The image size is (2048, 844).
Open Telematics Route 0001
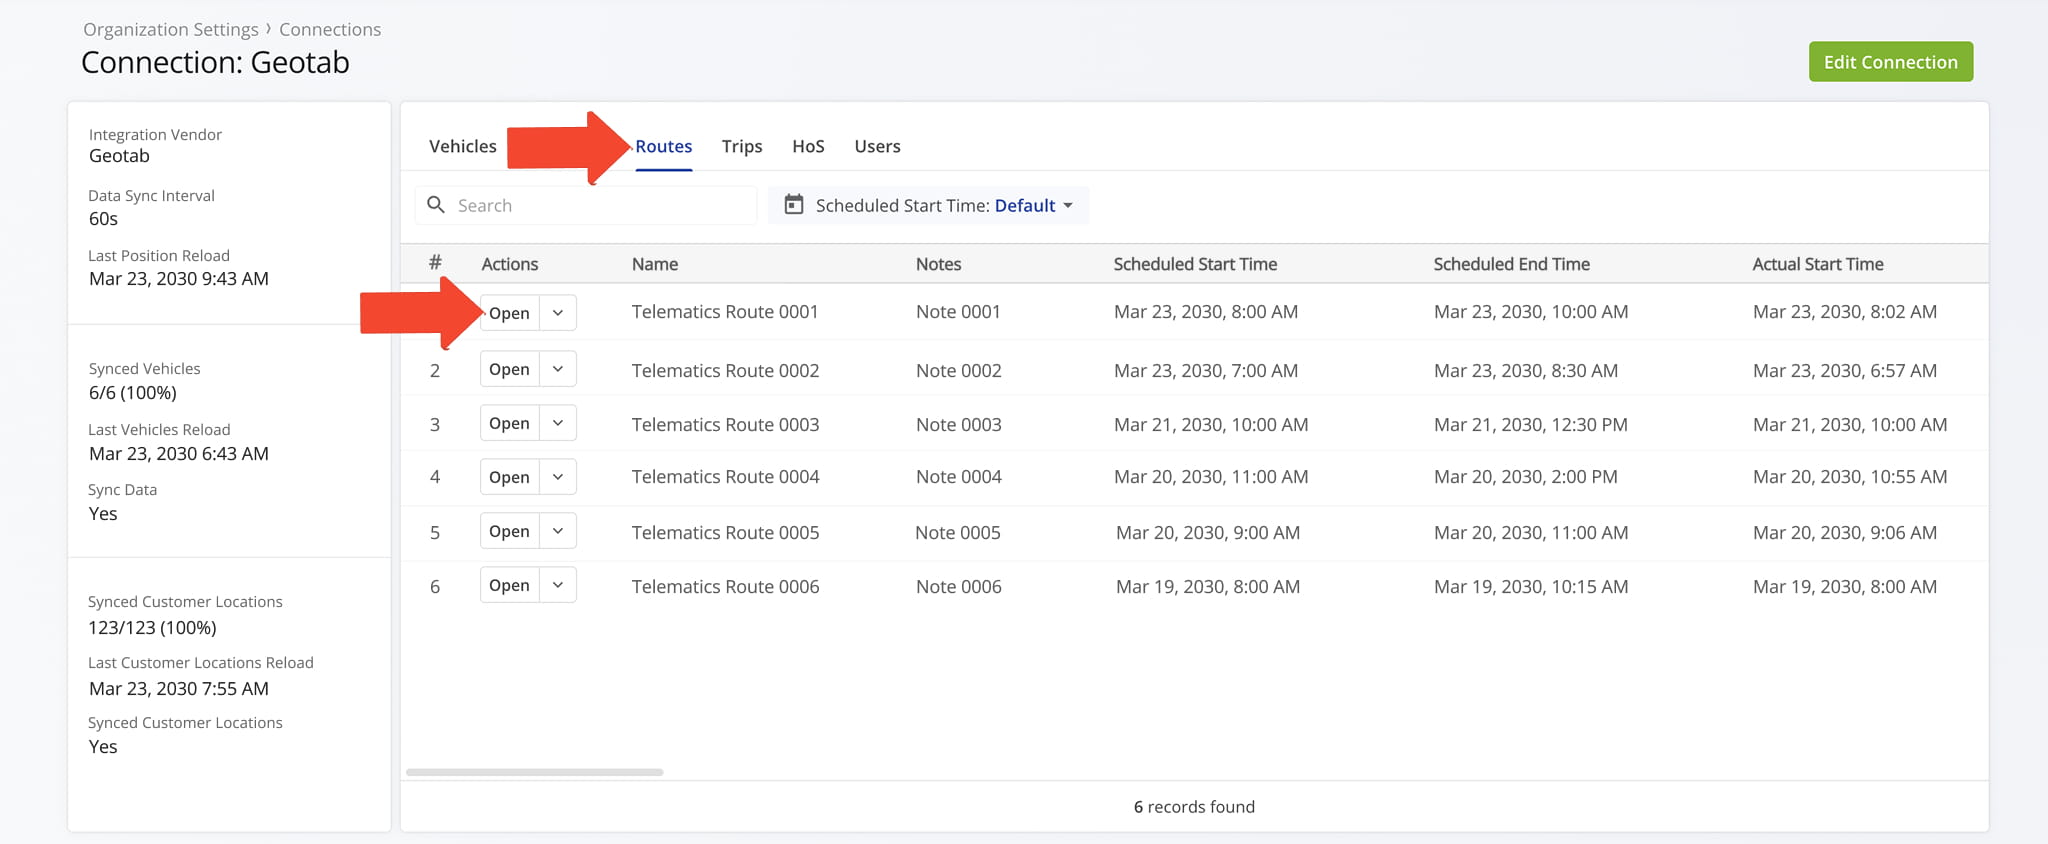tap(510, 313)
